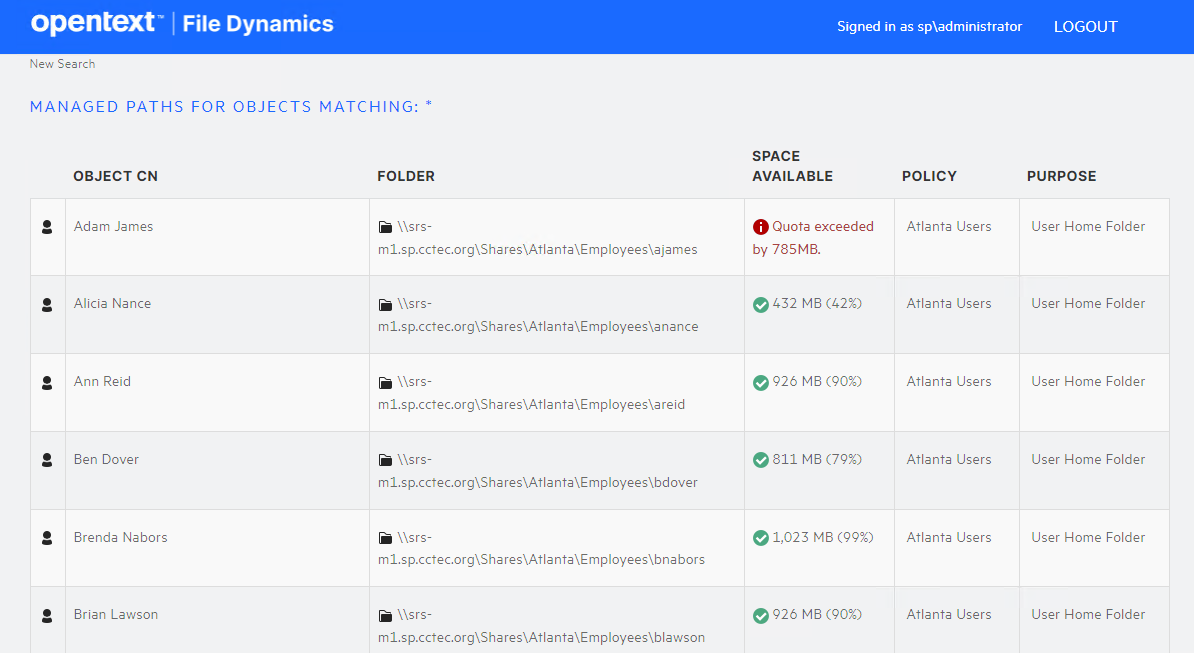Click the user icon next to Ann Reid
The image size is (1194, 653).
point(47,382)
